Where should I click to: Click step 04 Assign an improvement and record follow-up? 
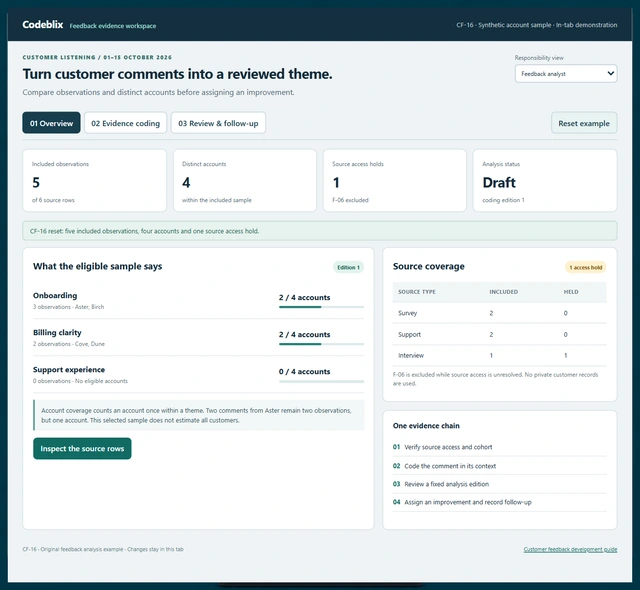coord(500,502)
